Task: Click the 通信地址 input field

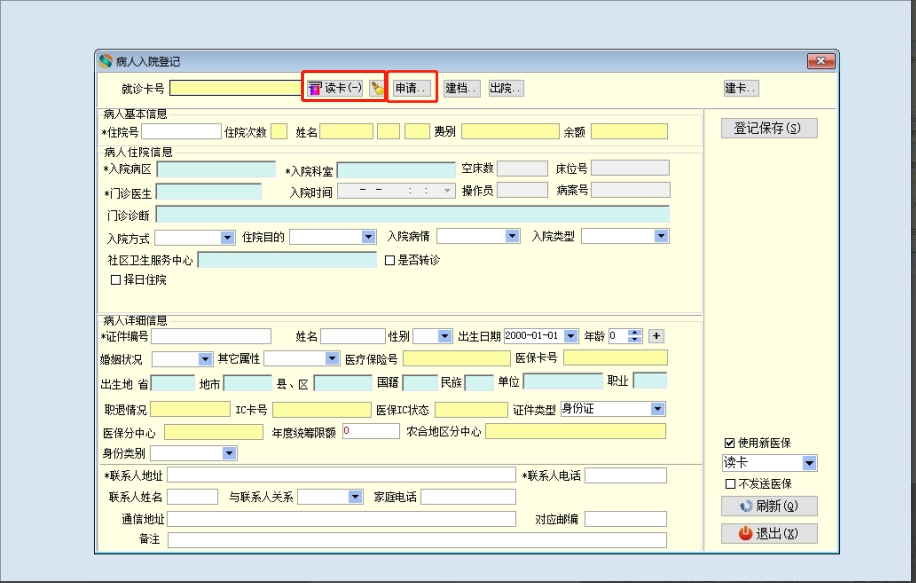Action: [342, 519]
